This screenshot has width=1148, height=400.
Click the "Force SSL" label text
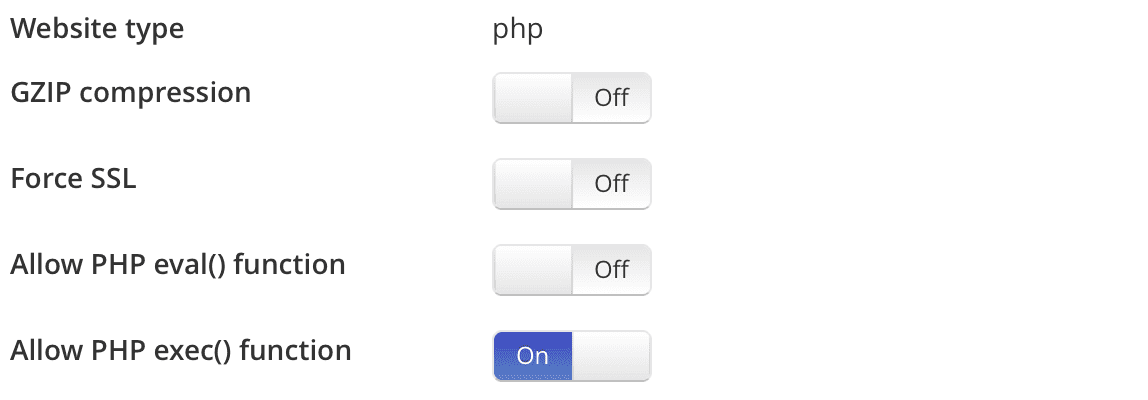pos(73,179)
